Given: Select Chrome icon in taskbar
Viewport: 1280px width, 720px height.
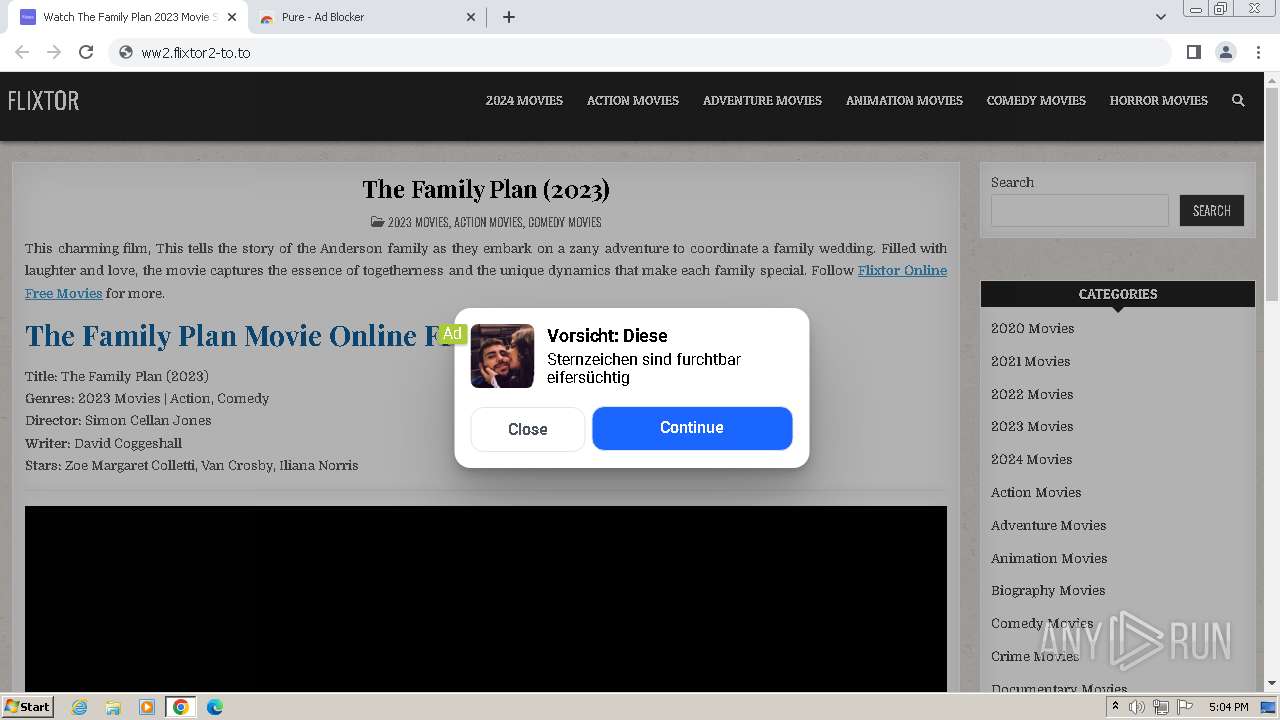Looking at the screenshot, I should click(x=180, y=707).
